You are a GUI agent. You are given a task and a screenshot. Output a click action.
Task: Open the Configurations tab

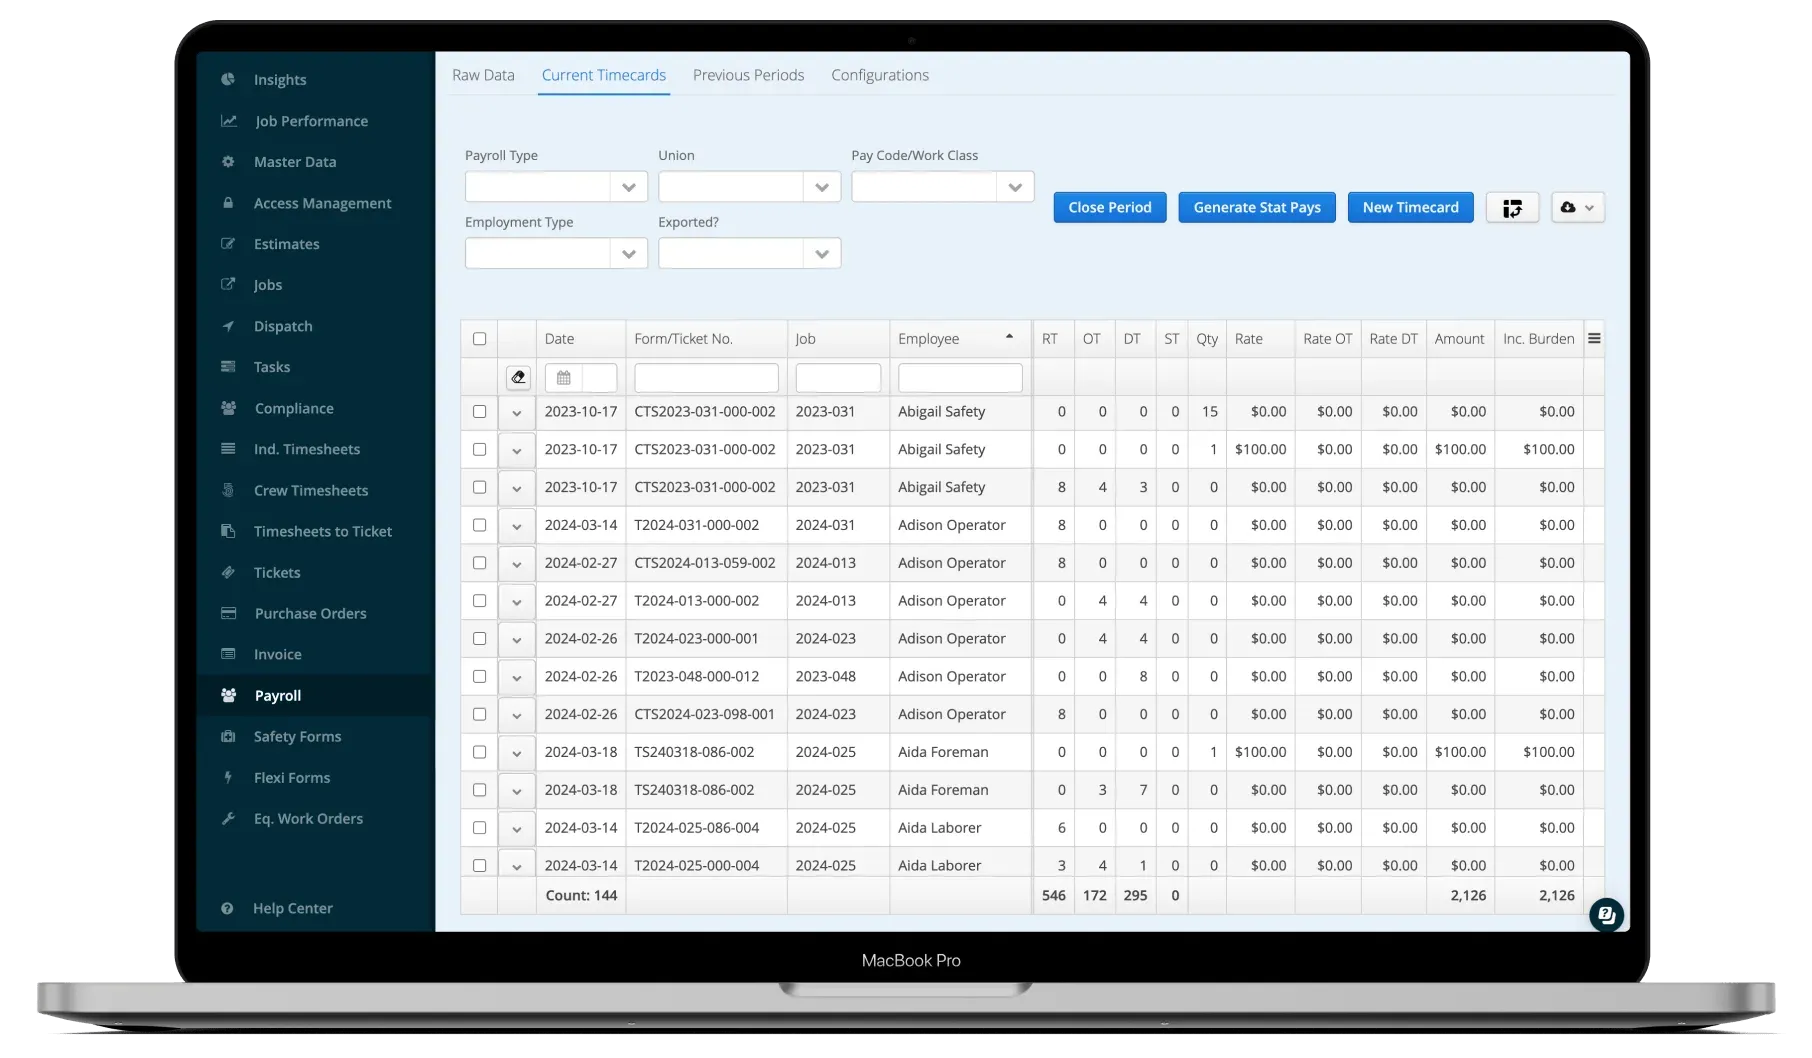879,74
